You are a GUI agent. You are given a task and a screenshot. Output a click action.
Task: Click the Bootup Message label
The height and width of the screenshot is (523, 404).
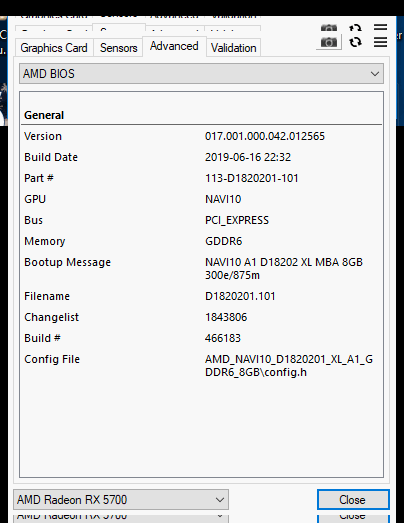67,262
